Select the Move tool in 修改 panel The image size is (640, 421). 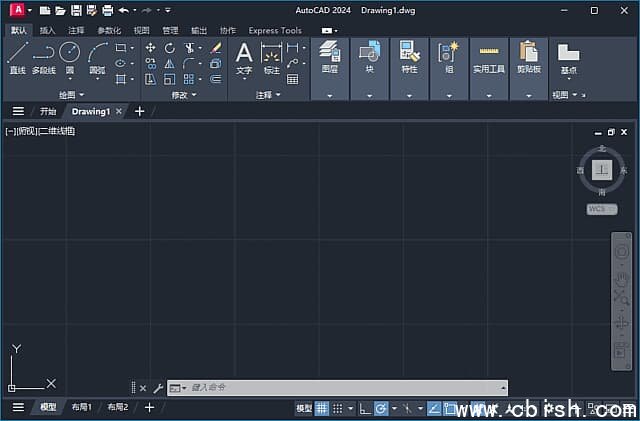(150, 48)
